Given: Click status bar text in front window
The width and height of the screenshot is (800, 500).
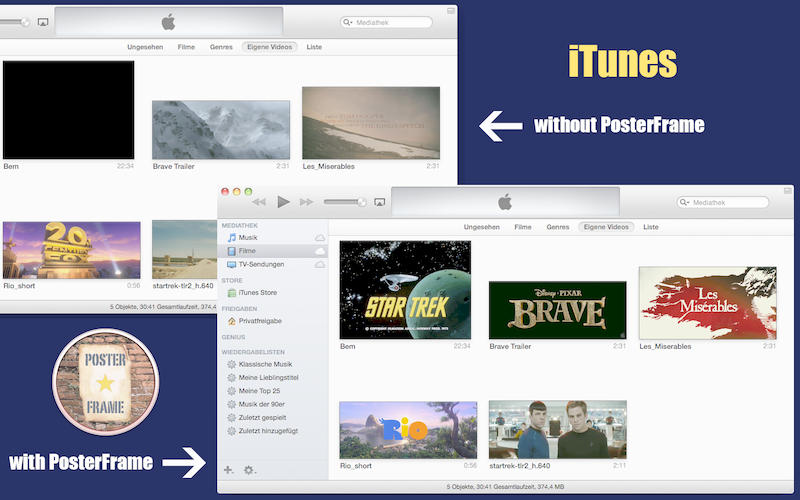Looking at the screenshot, I should click(x=506, y=487).
